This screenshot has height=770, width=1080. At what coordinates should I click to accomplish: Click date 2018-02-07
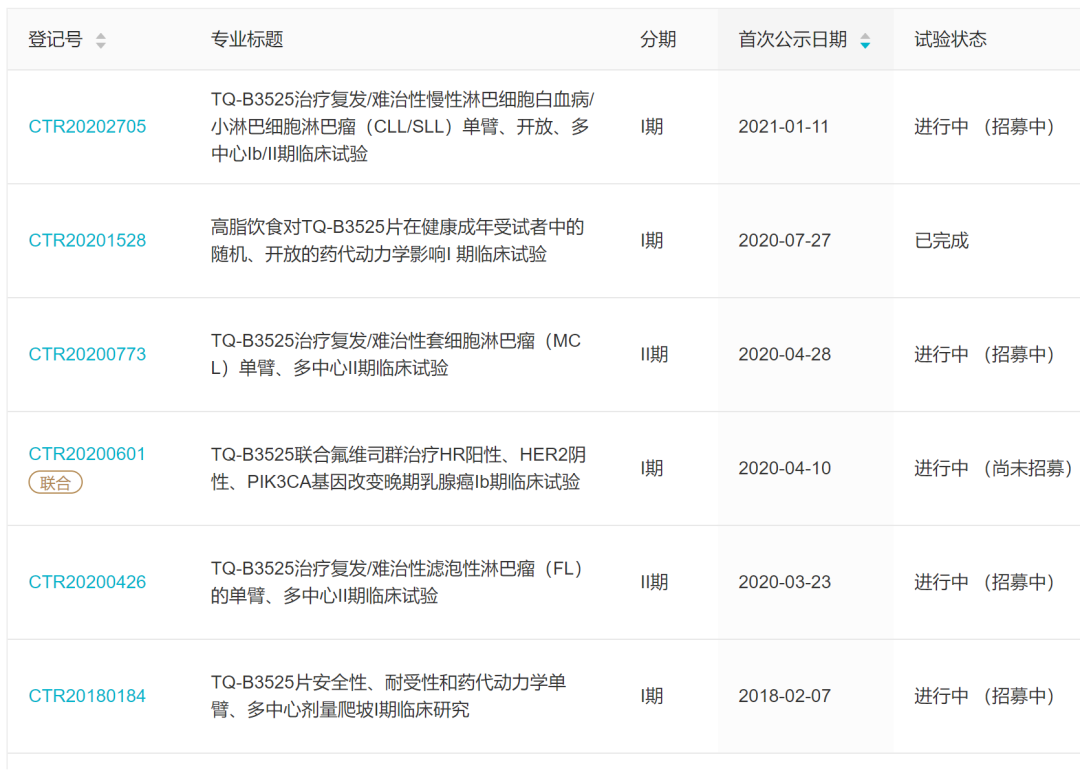(x=785, y=696)
